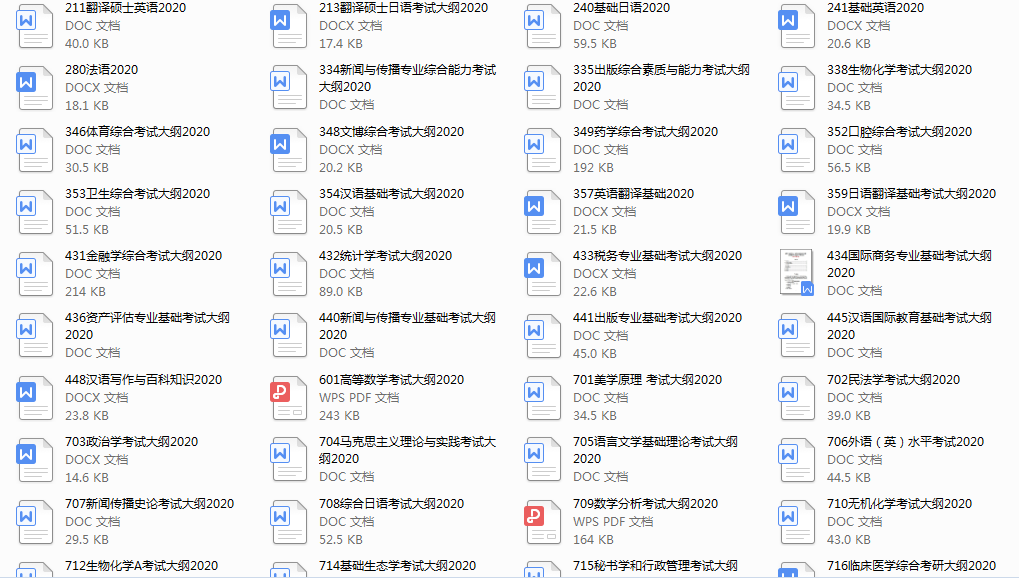Select the file name 708综合日语考试大纲2020
Image resolution: width=1019 pixels, height=578 pixels.
click(x=391, y=504)
